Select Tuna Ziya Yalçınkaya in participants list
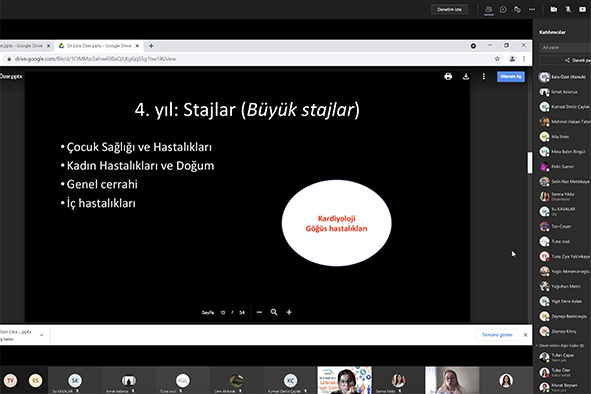 click(564, 256)
